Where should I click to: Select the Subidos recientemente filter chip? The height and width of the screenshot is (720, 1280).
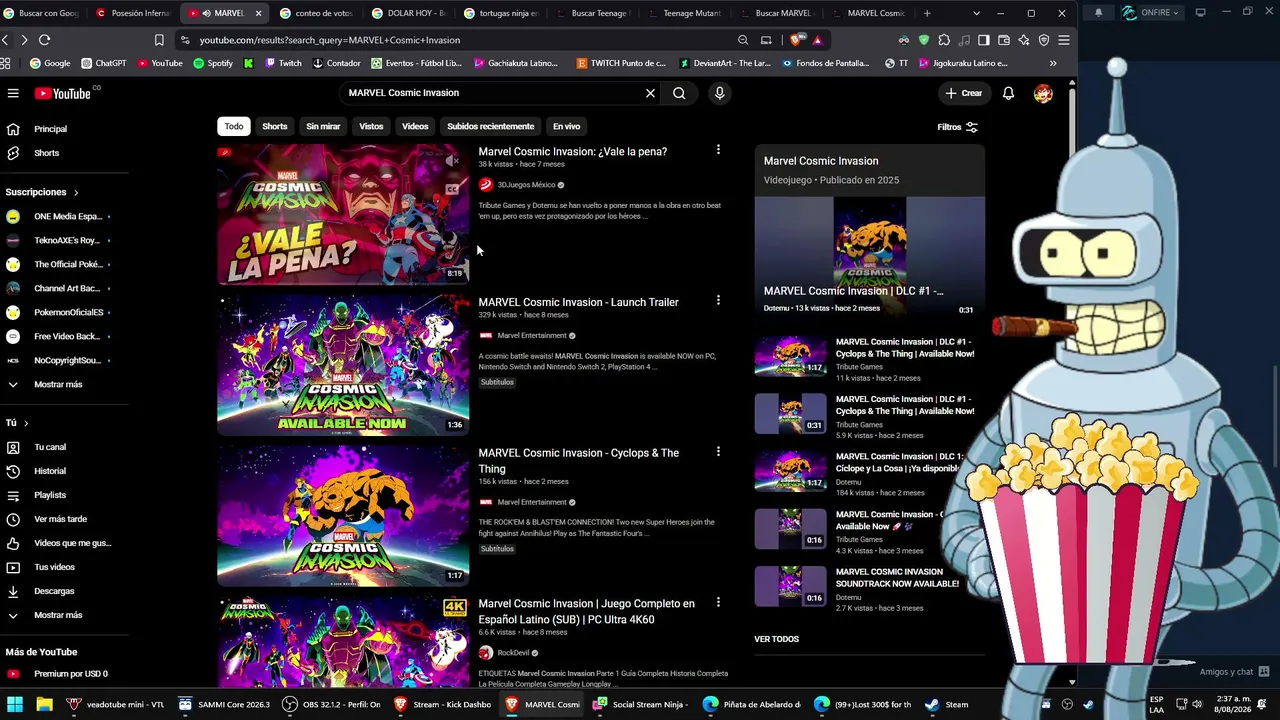click(490, 127)
